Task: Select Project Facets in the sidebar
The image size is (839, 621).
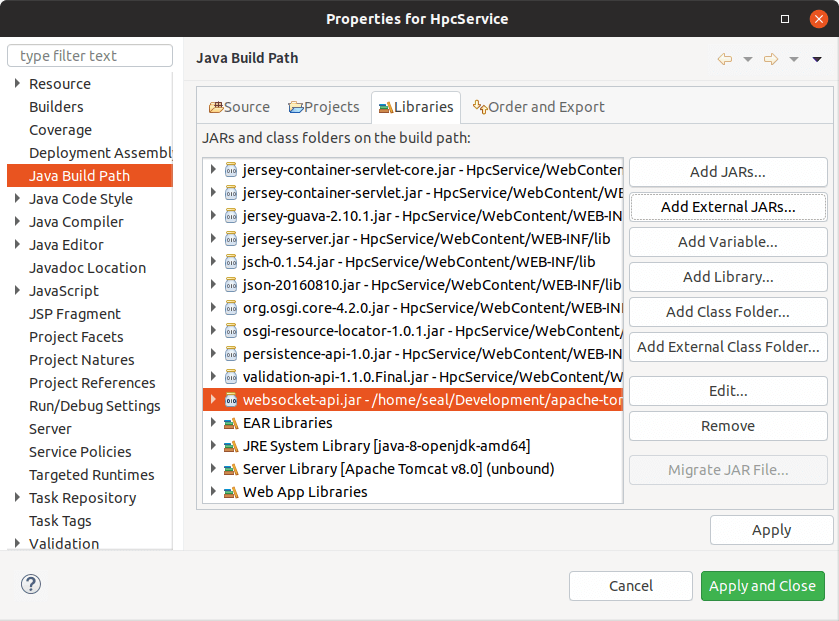Action: 76,337
